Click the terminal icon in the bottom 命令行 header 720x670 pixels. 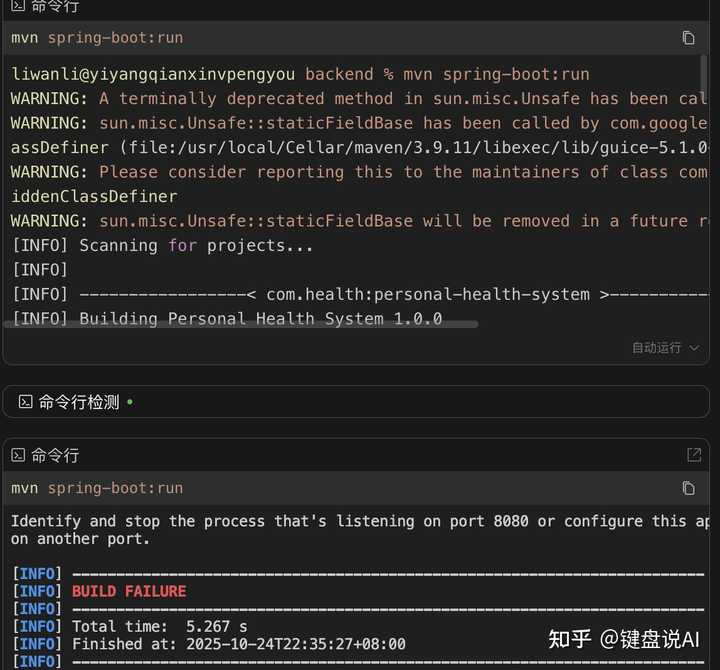pyautogui.click(x=18, y=455)
